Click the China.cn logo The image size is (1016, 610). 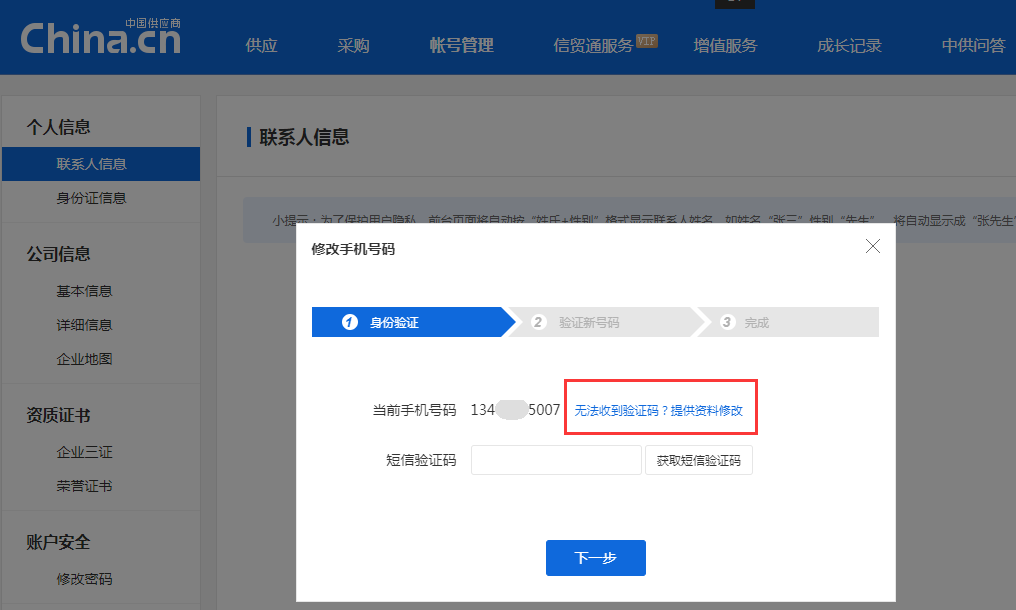[100, 37]
